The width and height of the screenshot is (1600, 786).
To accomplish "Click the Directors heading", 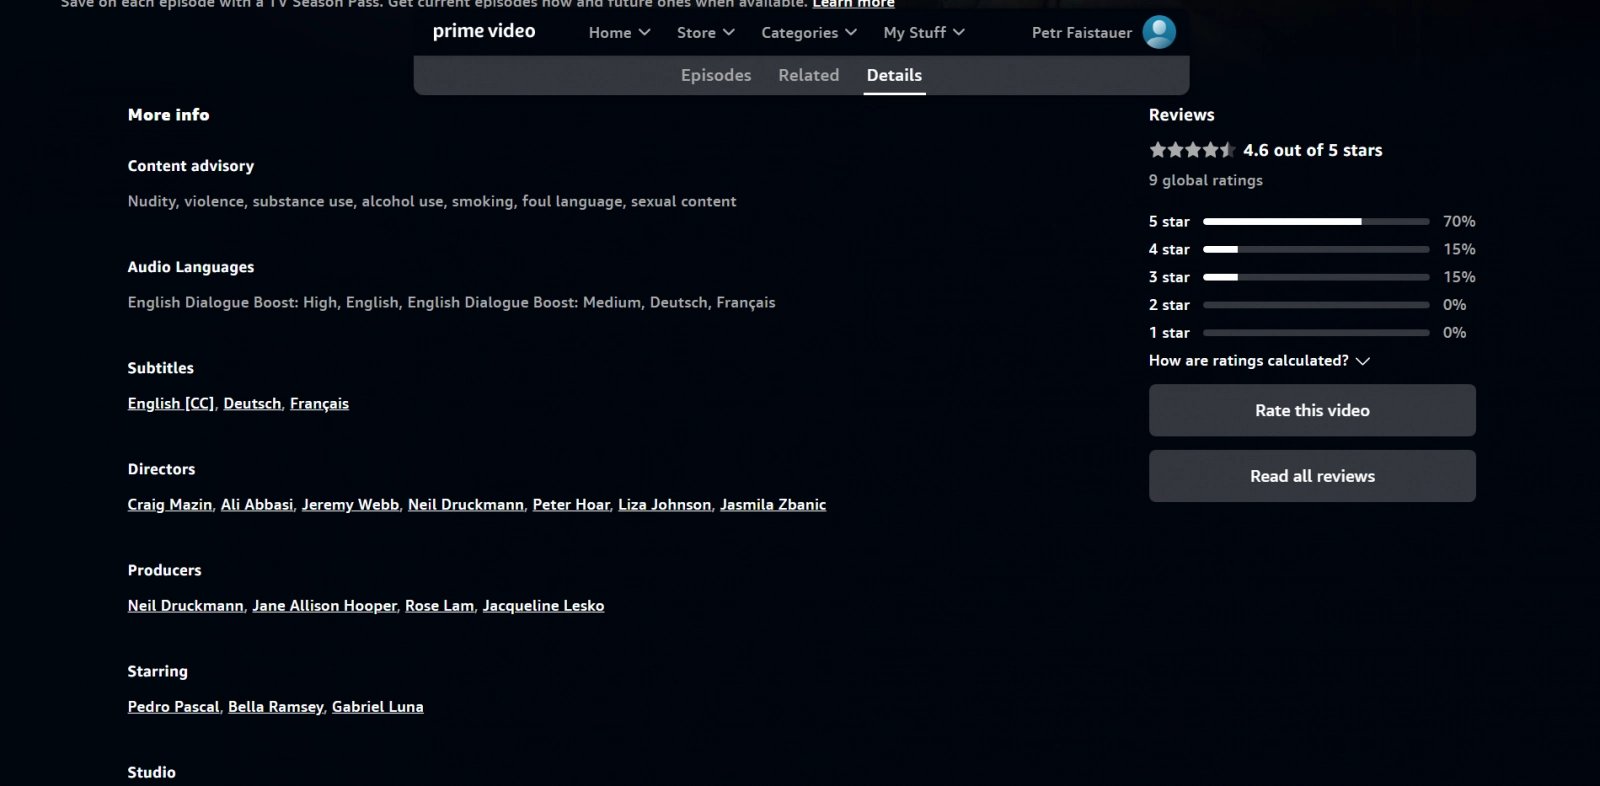I will pyautogui.click(x=161, y=469).
